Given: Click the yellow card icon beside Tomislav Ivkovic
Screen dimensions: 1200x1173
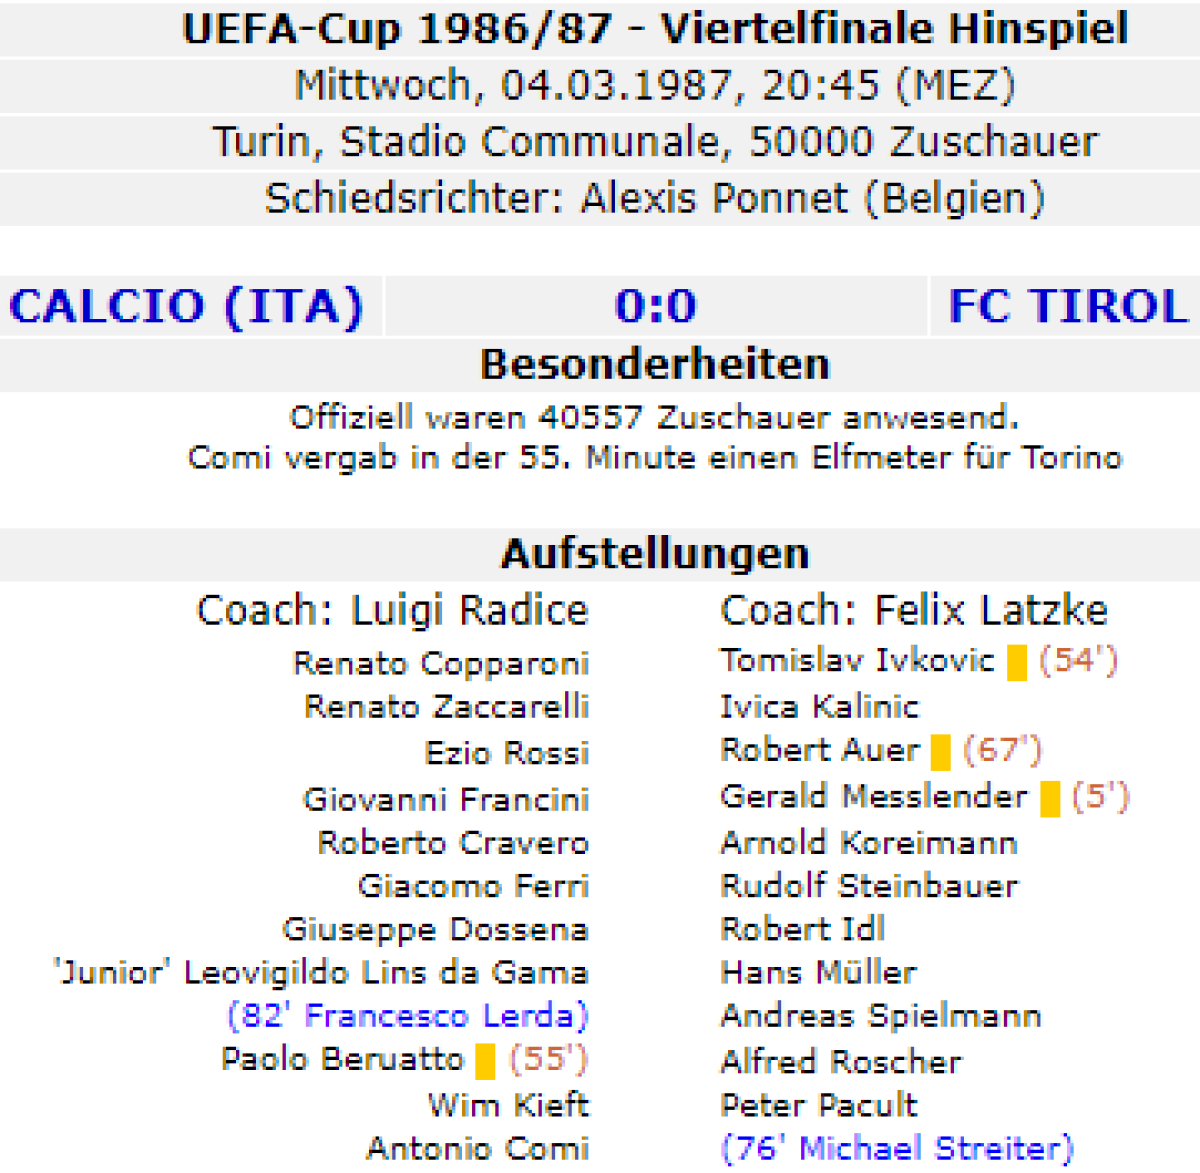Looking at the screenshot, I should (x=1016, y=662).
